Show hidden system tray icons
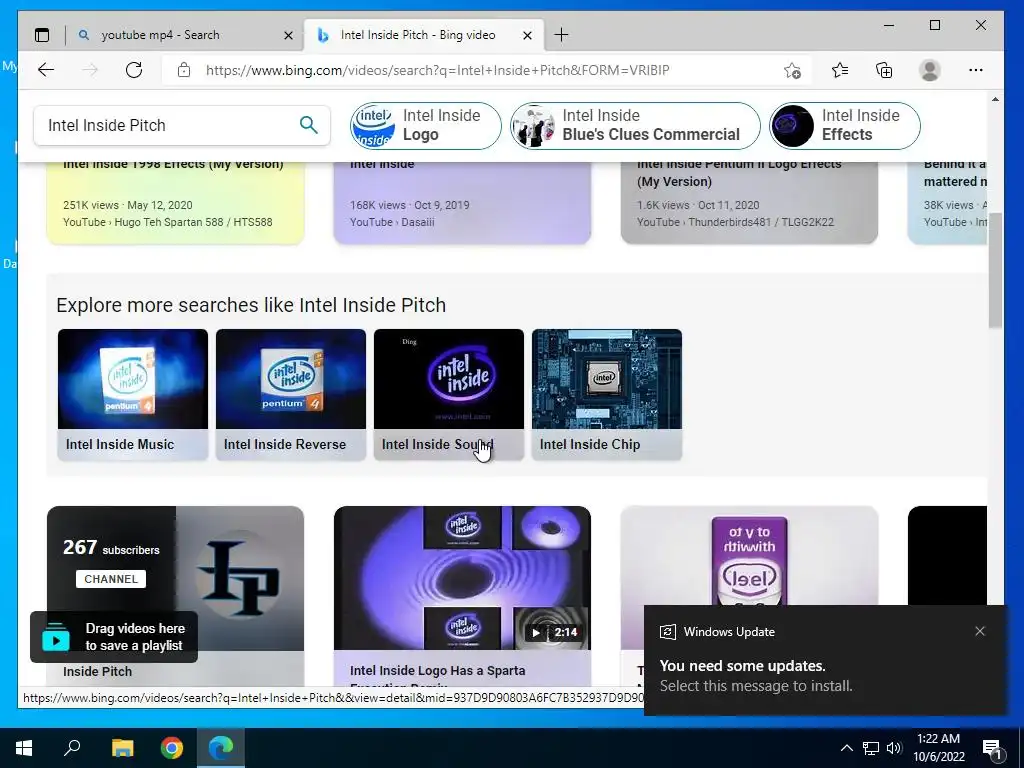The image size is (1024, 768). (846, 748)
